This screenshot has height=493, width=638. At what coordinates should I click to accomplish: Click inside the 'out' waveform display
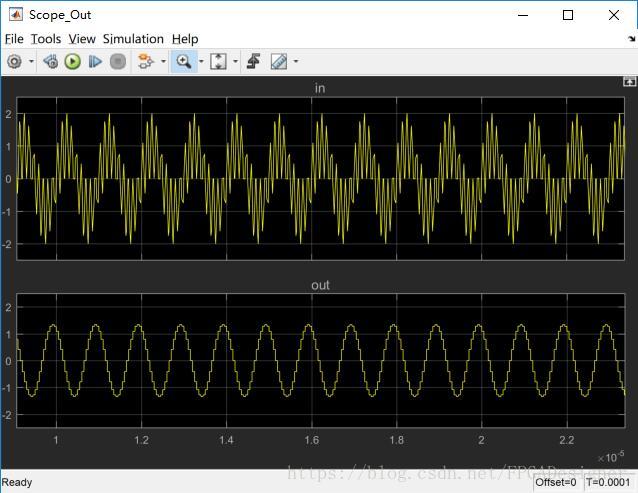pyautogui.click(x=320, y=360)
